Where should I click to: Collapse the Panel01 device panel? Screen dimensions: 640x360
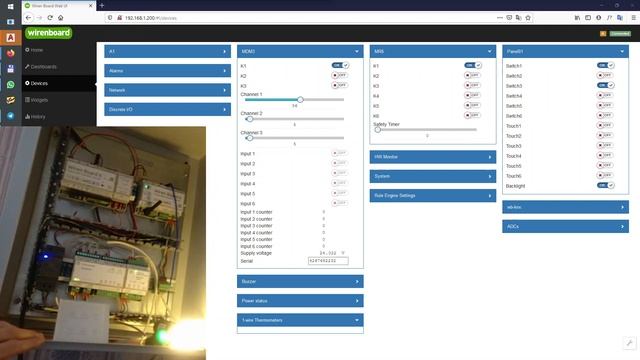point(565,51)
